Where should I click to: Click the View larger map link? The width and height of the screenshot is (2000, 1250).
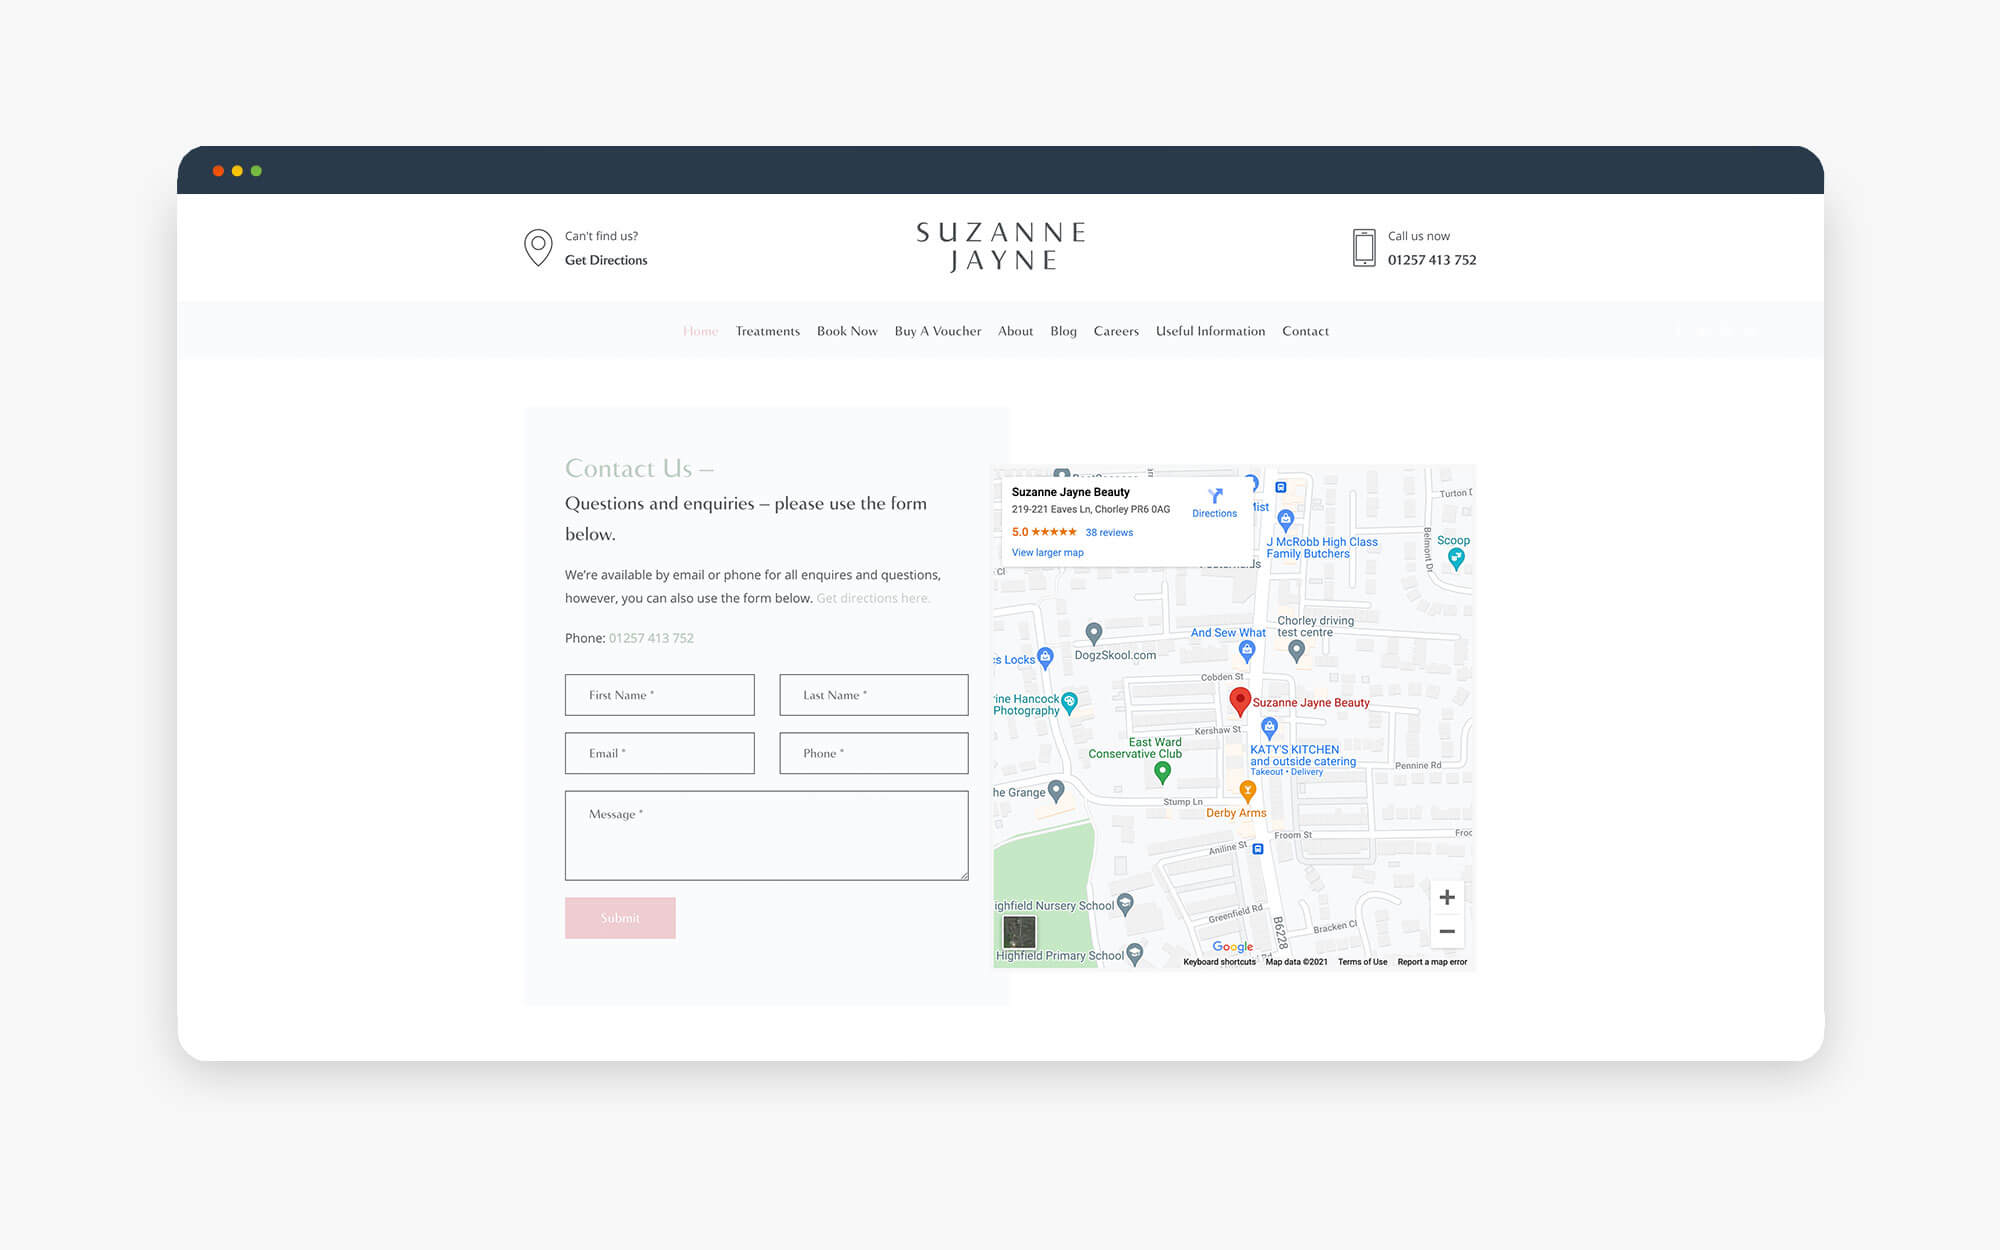(x=1047, y=552)
